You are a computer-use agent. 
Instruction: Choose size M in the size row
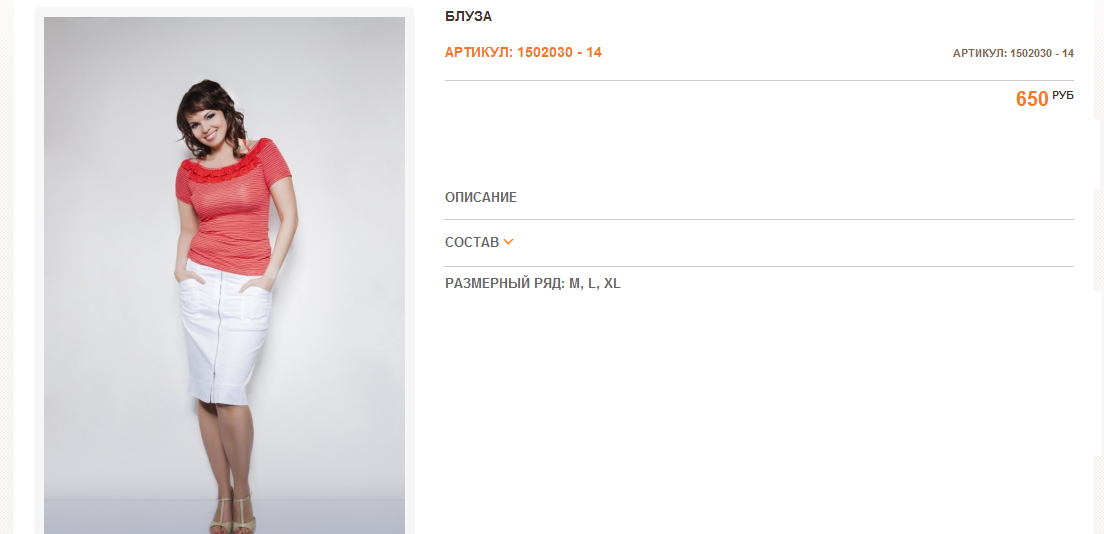tap(575, 284)
